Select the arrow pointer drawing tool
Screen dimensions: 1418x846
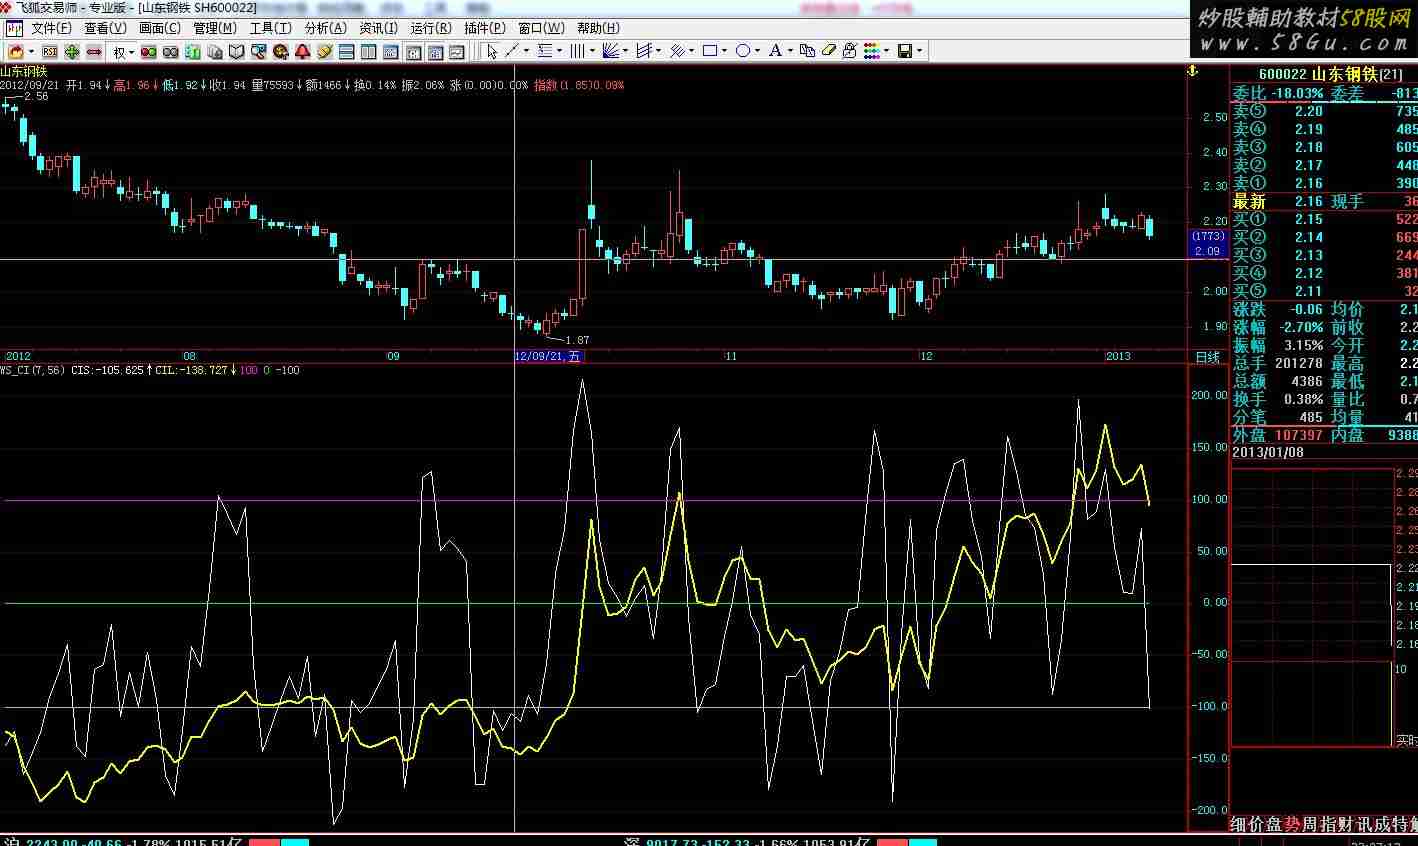point(492,51)
